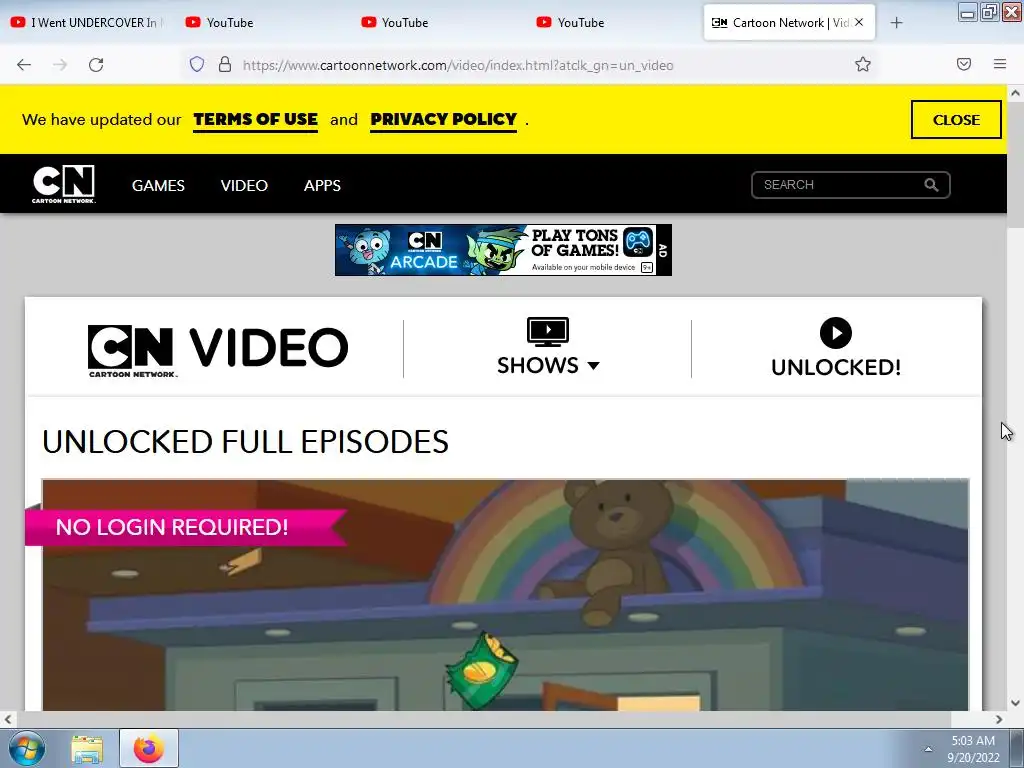The image size is (1024, 768).
Task: Expand the SHOWS dropdown
Action: click(548, 365)
